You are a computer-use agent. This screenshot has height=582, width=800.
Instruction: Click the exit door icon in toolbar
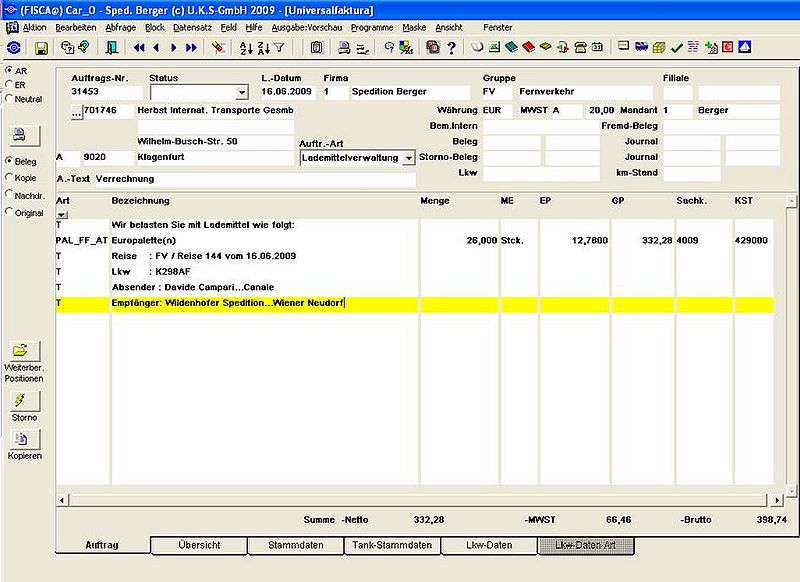click(111, 48)
